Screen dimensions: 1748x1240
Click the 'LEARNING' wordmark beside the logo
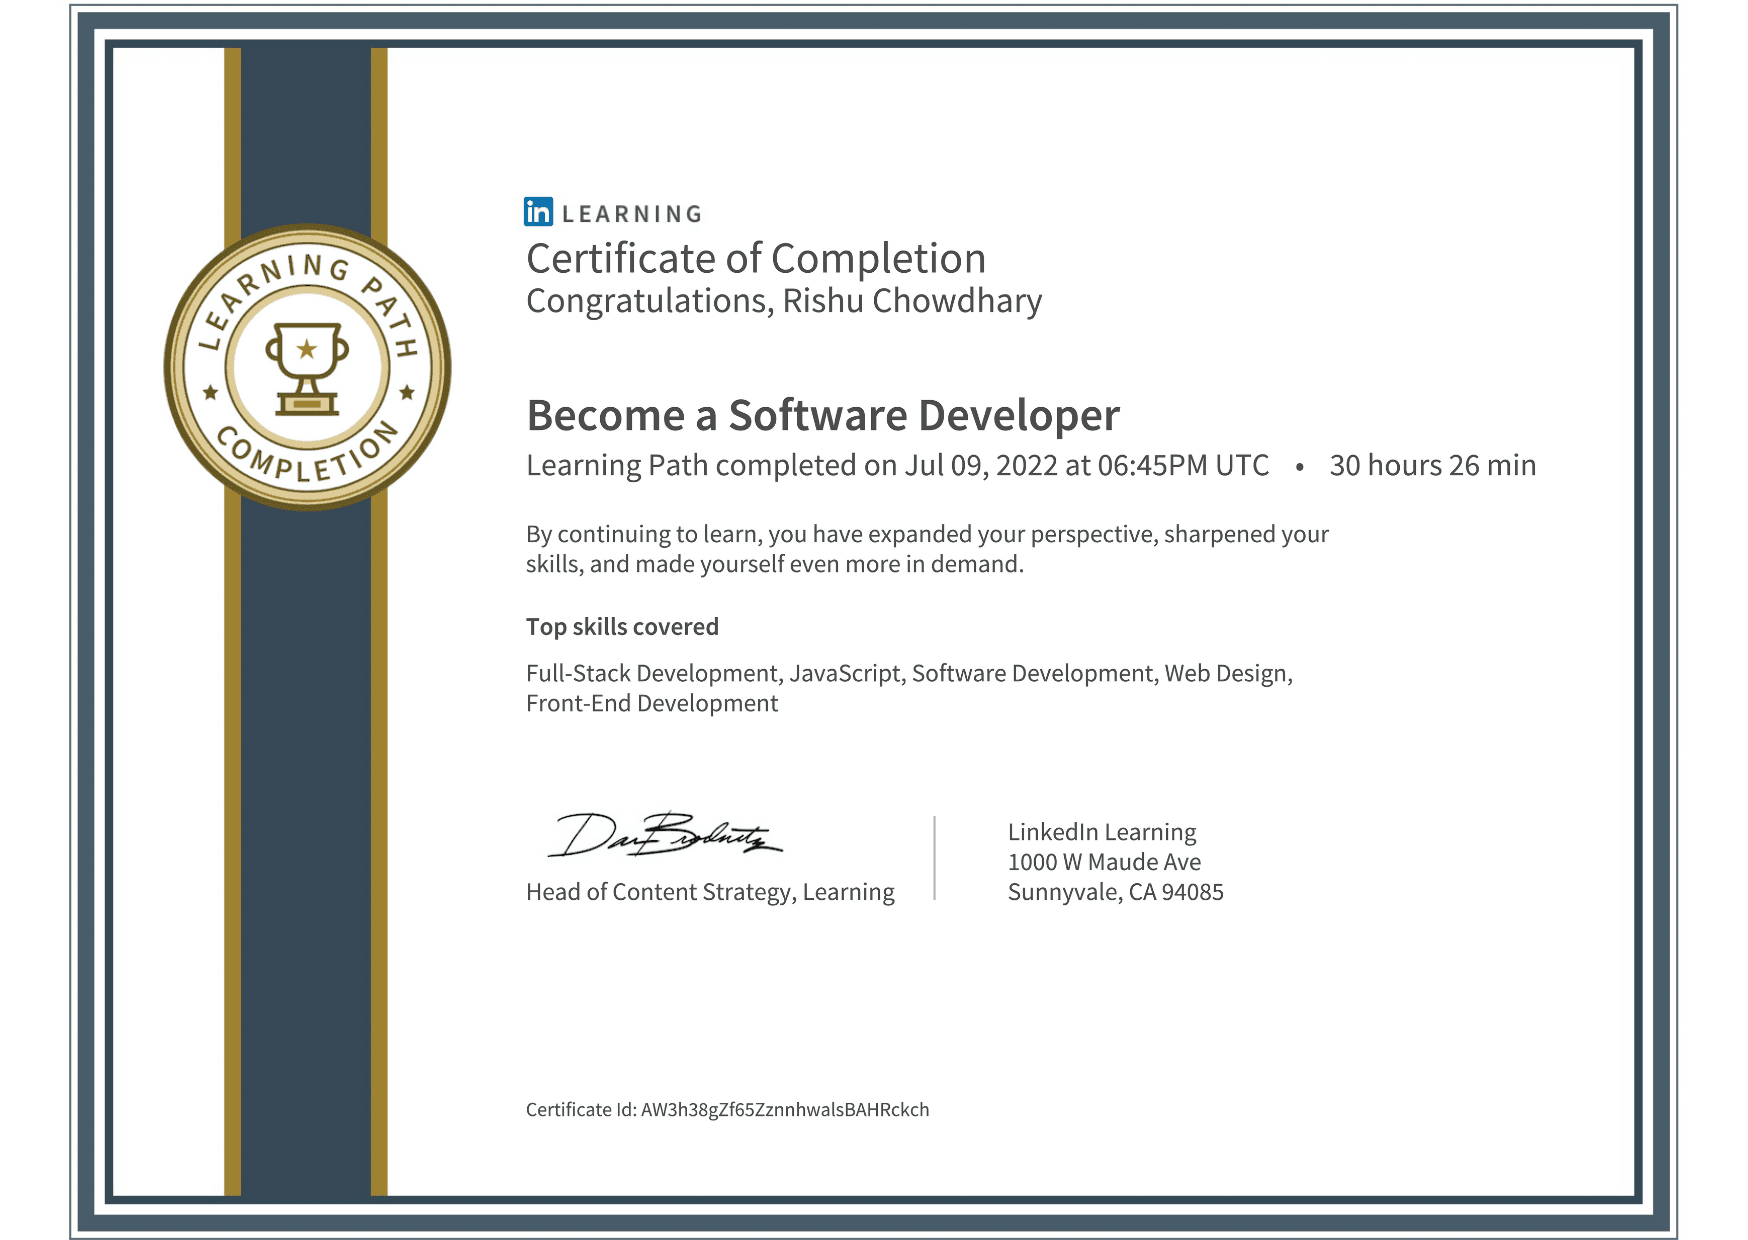click(632, 214)
